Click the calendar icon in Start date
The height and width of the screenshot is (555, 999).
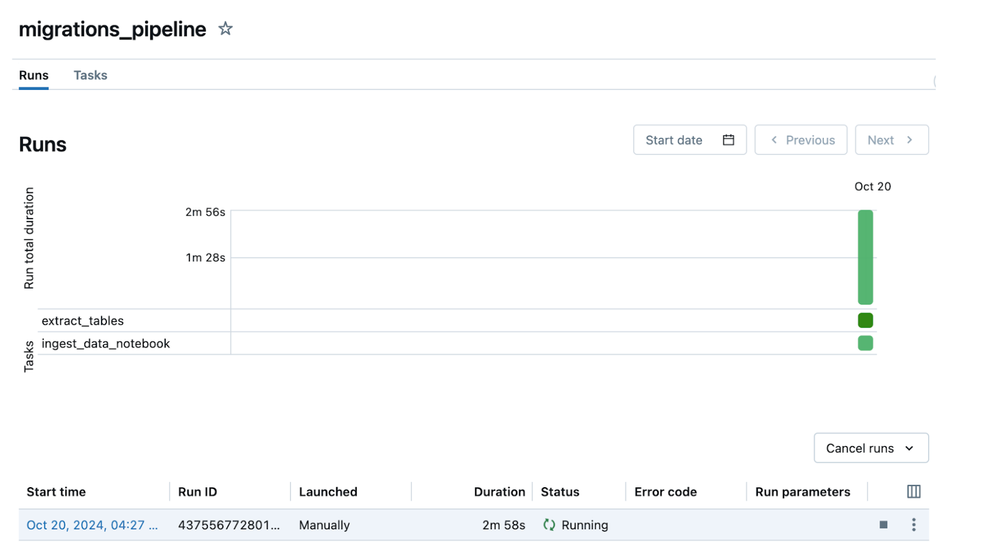[728, 140]
